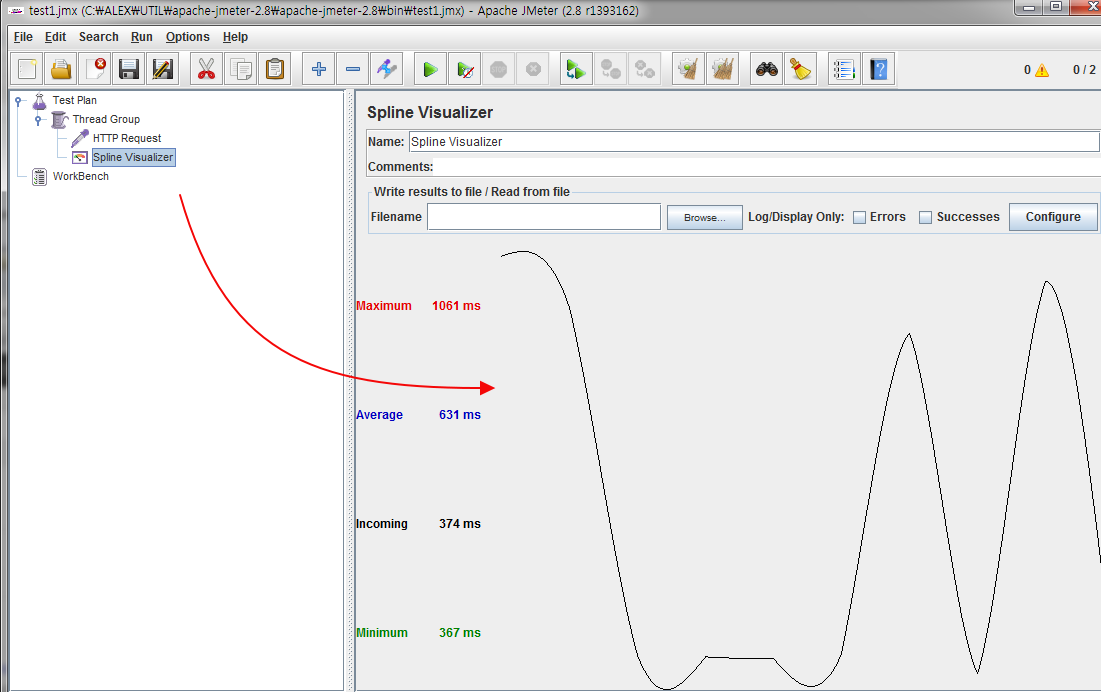The height and width of the screenshot is (692, 1101).
Task: Click the grayed Shutdown icon
Action: (x=533, y=69)
